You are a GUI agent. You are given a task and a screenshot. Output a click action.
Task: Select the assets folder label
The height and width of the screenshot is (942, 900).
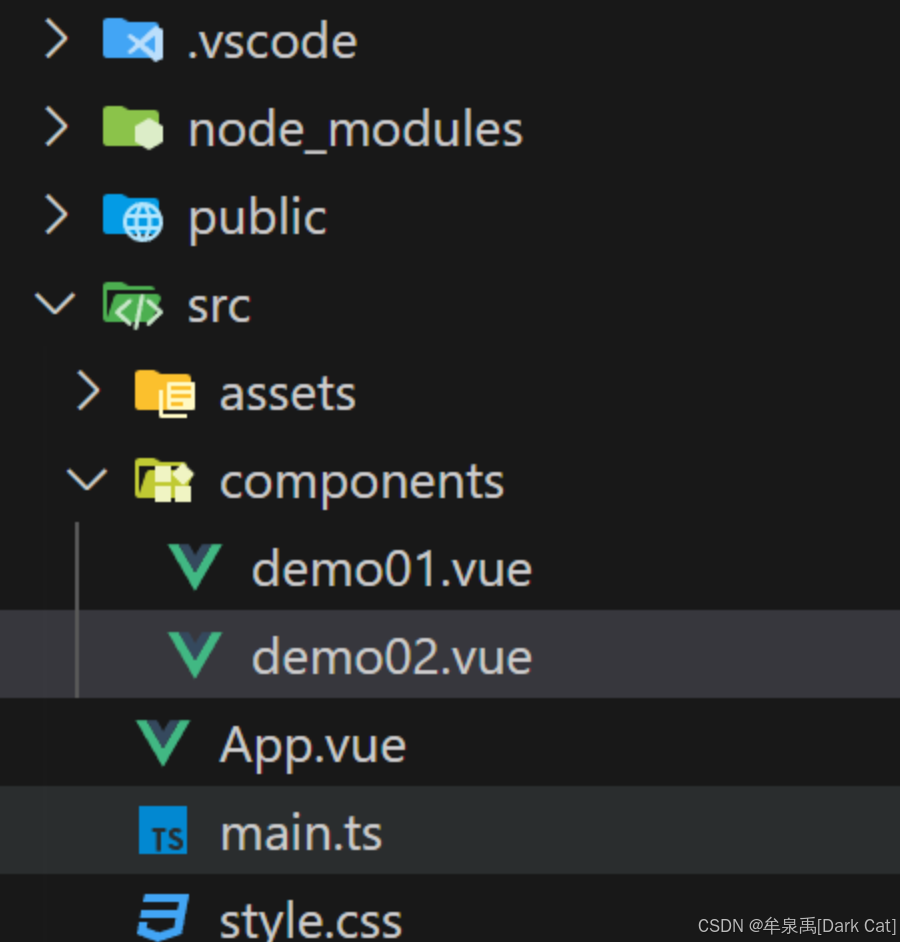click(x=288, y=394)
